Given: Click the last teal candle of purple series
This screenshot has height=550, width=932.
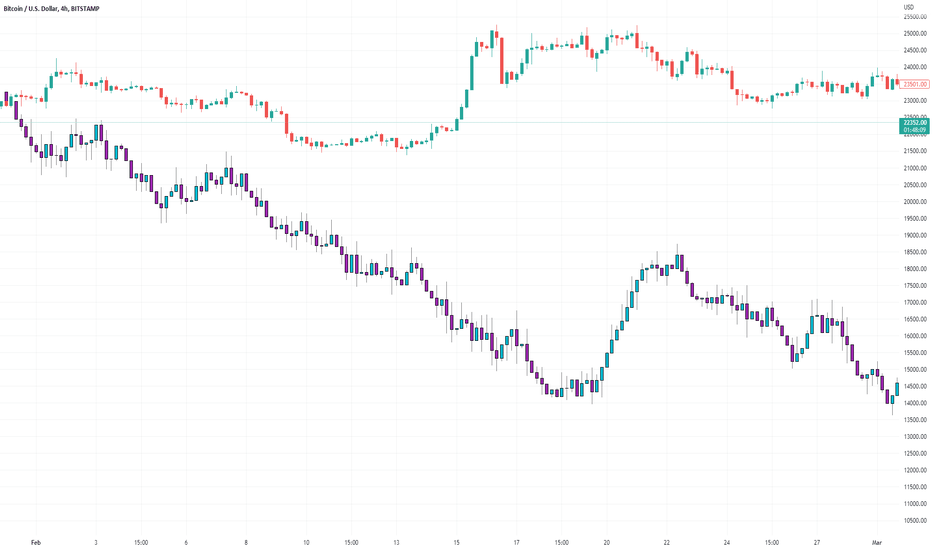Looking at the screenshot, I should 897,389.
